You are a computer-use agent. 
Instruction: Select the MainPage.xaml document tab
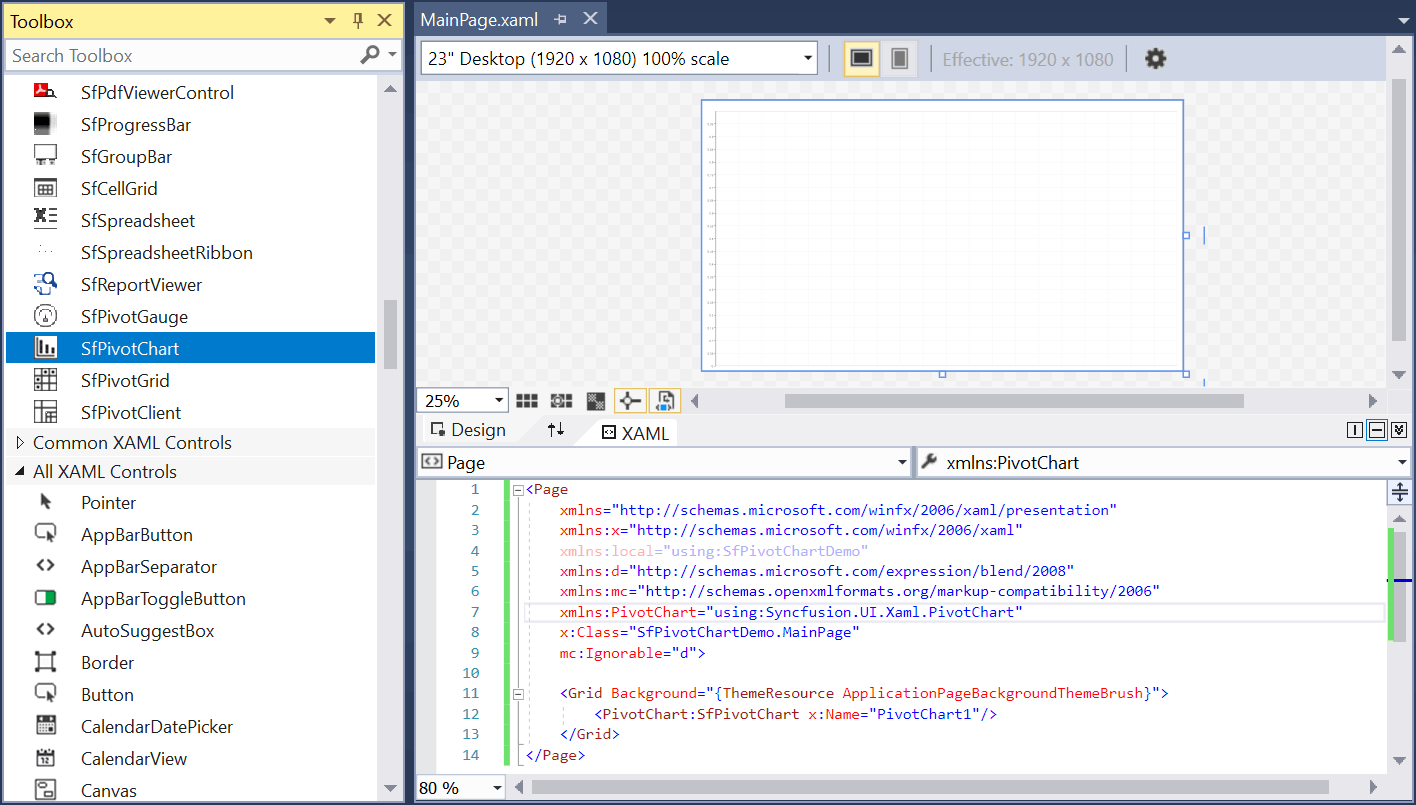[479, 20]
